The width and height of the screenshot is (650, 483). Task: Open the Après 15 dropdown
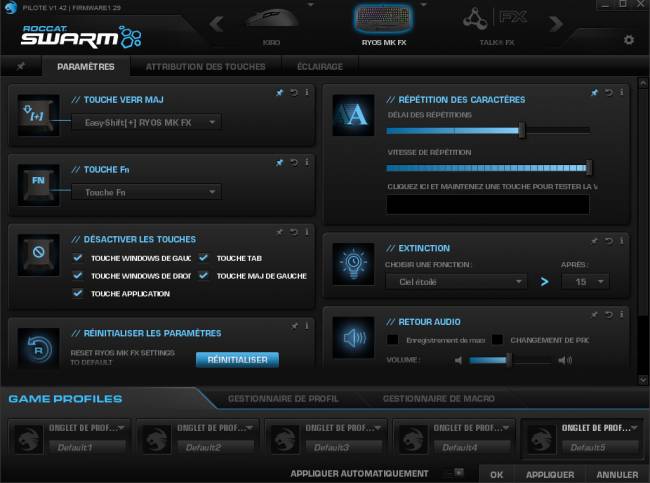(x=585, y=282)
